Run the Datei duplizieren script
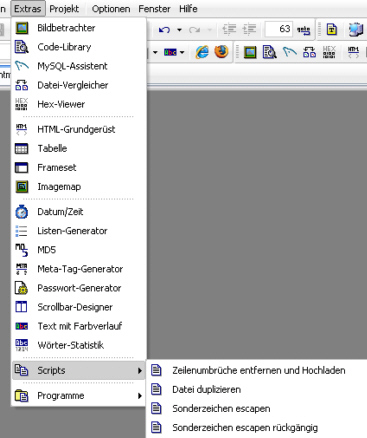Viewport: 367px width, 438px height. pyautogui.click(x=257, y=389)
